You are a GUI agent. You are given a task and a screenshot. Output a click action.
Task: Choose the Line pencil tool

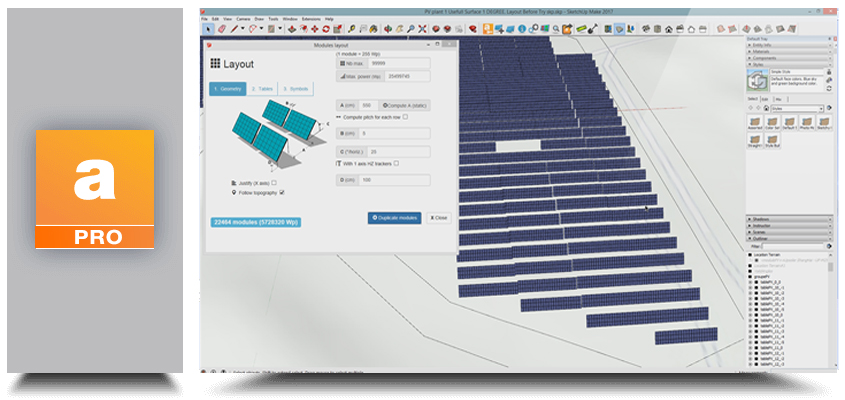(234, 29)
